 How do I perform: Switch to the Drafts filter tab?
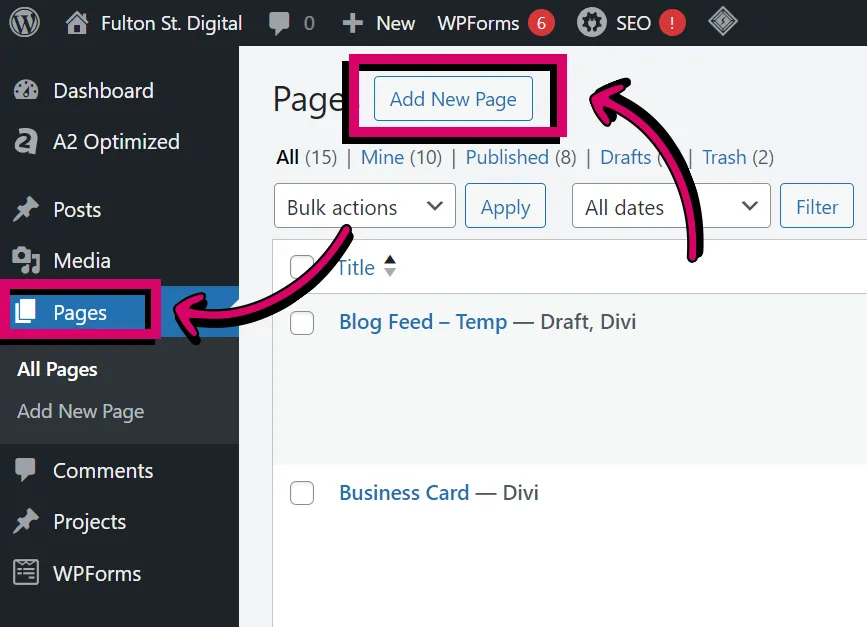626,157
